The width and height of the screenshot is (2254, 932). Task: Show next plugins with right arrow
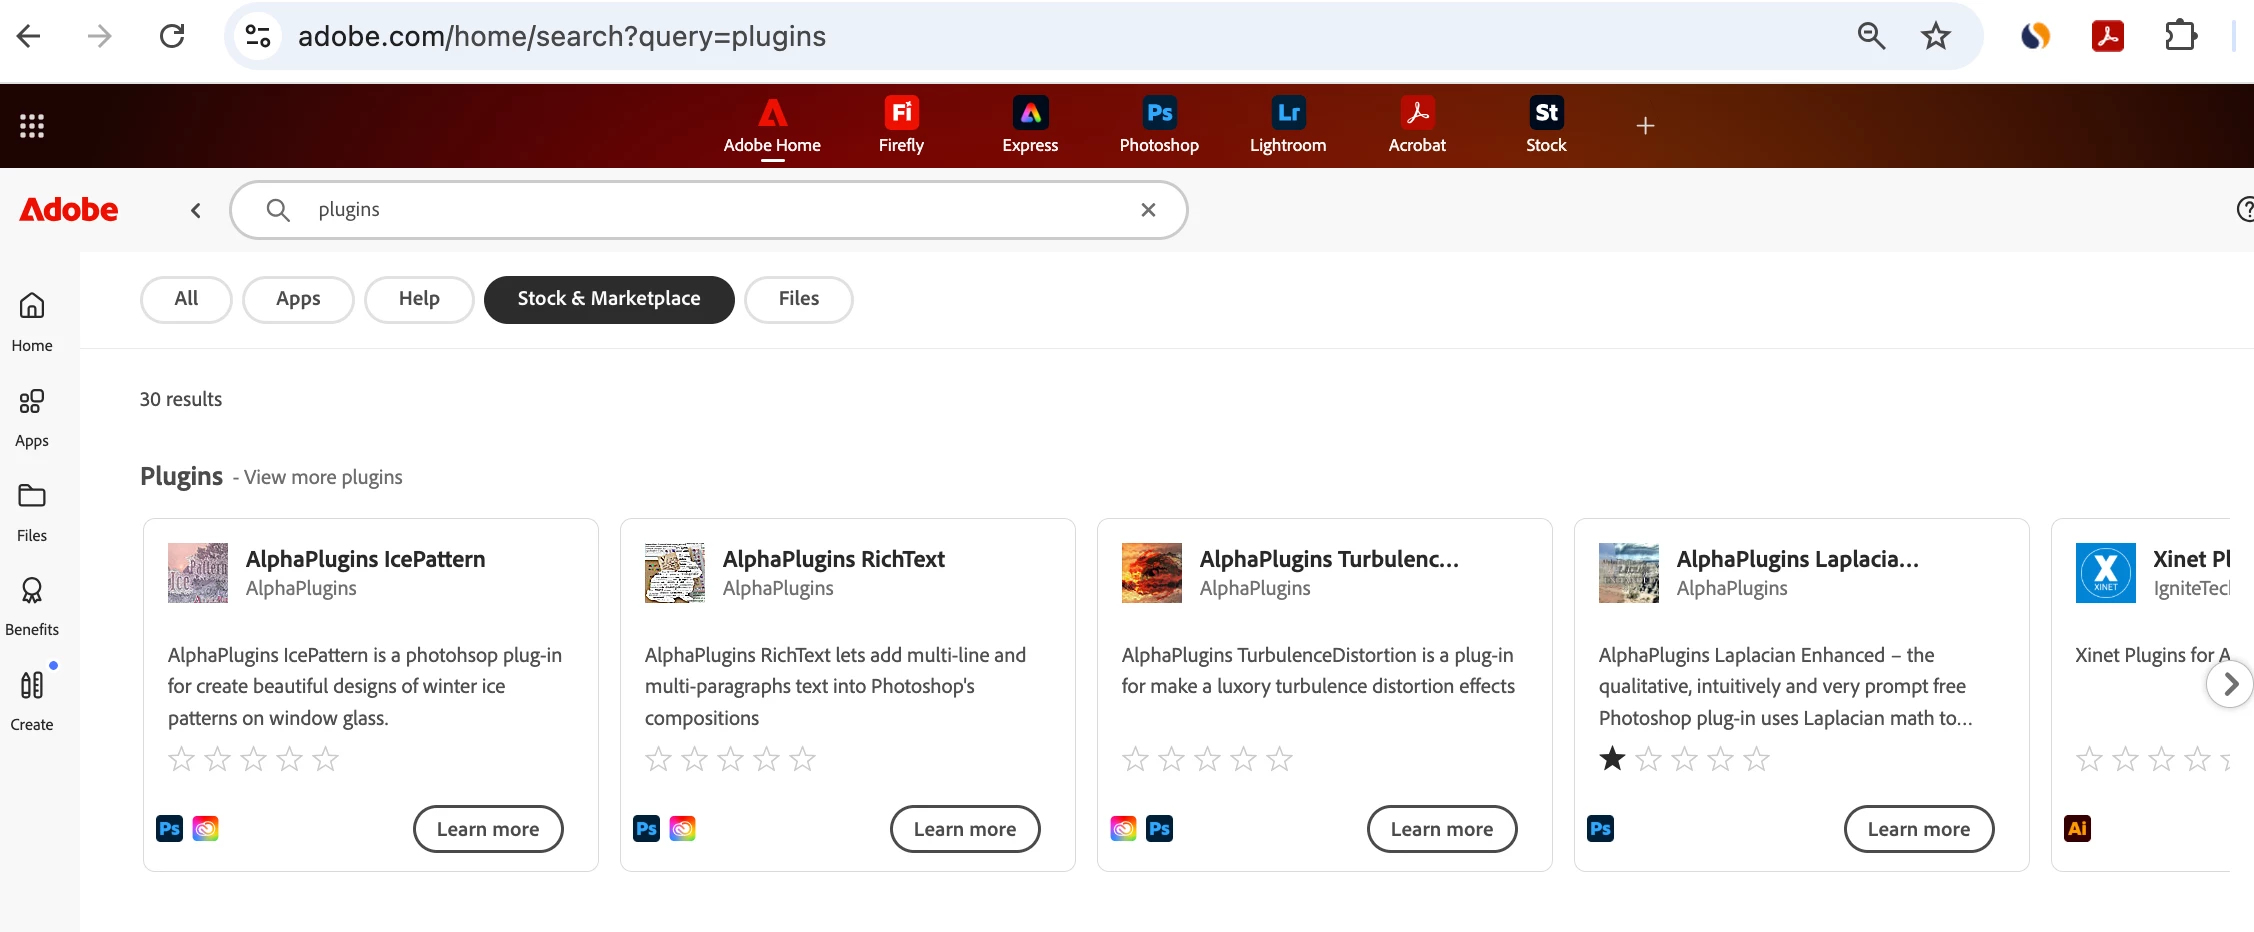[2230, 684]
